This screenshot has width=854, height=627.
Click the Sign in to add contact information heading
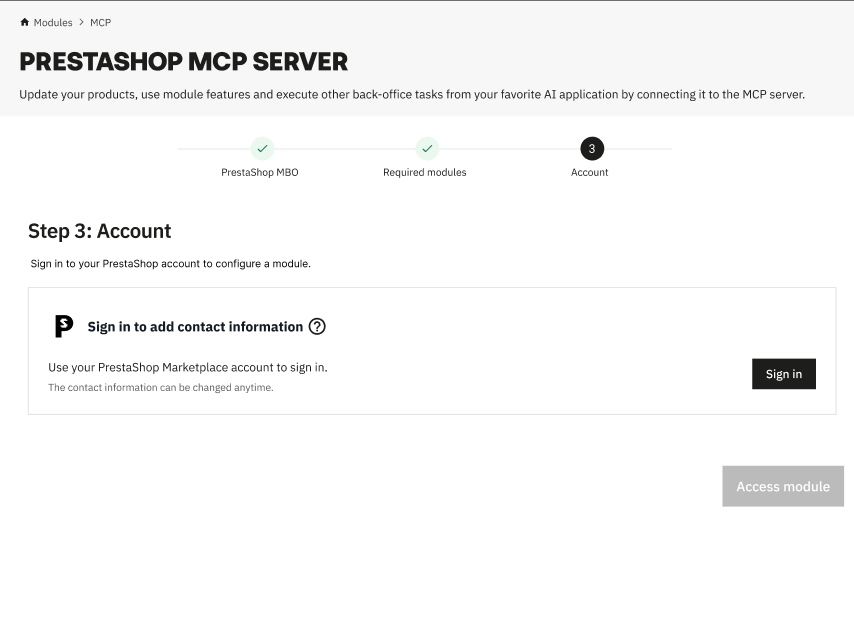point(195,327)
